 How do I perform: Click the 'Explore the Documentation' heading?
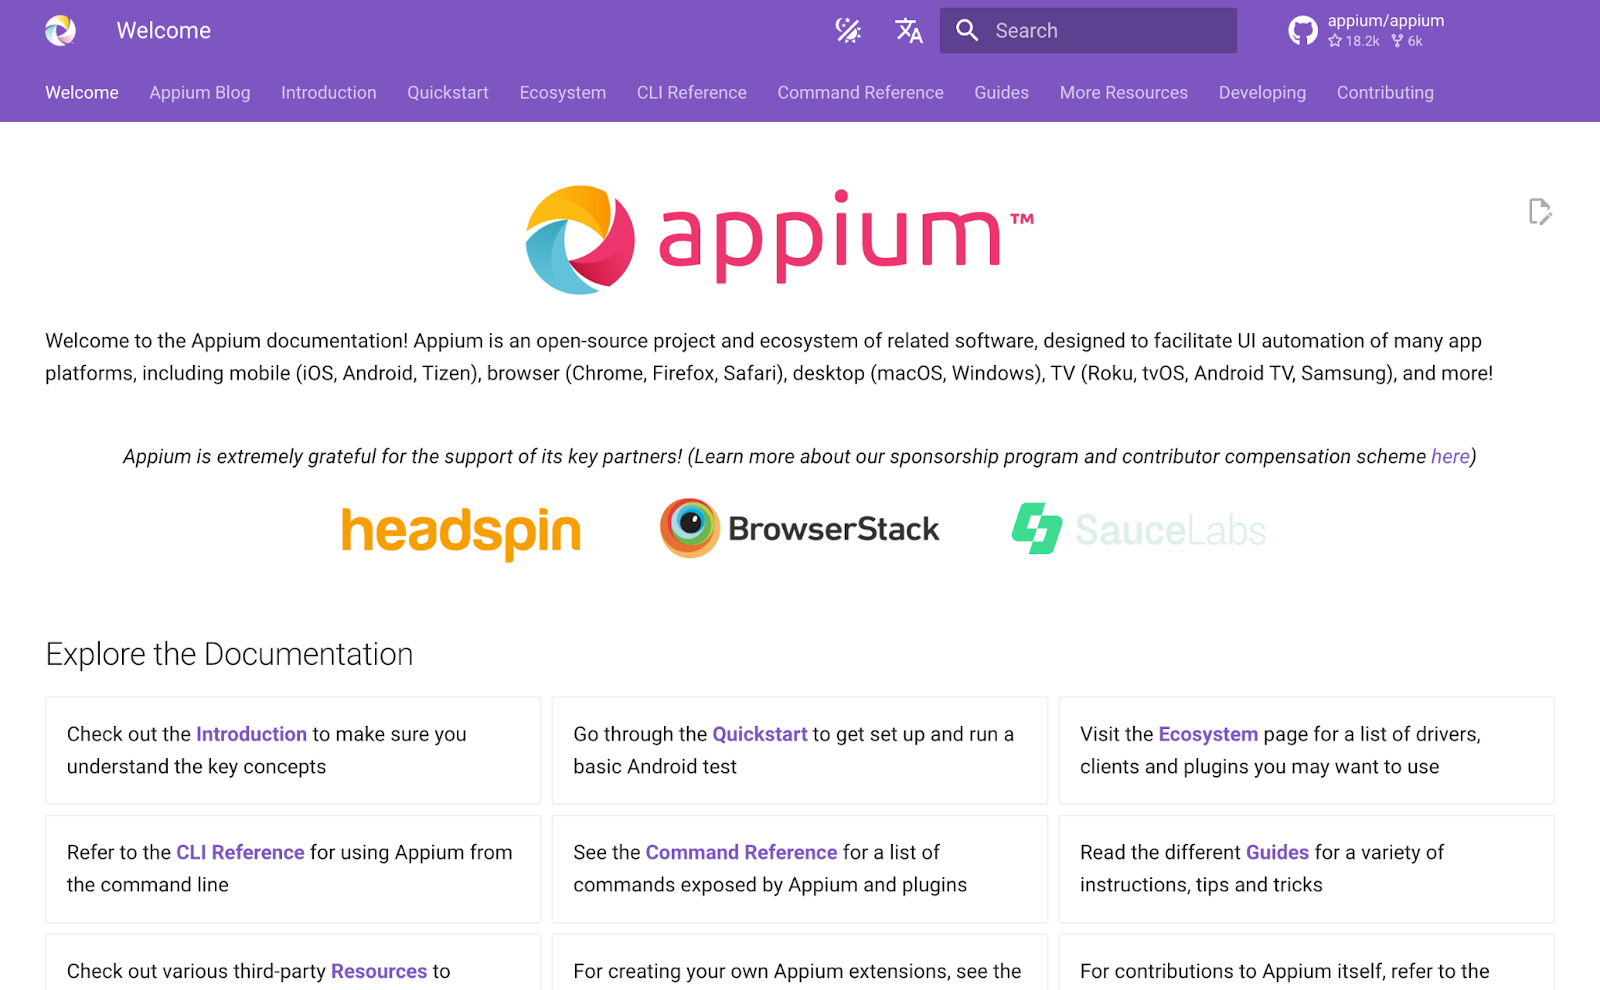[x=229, y=654]
